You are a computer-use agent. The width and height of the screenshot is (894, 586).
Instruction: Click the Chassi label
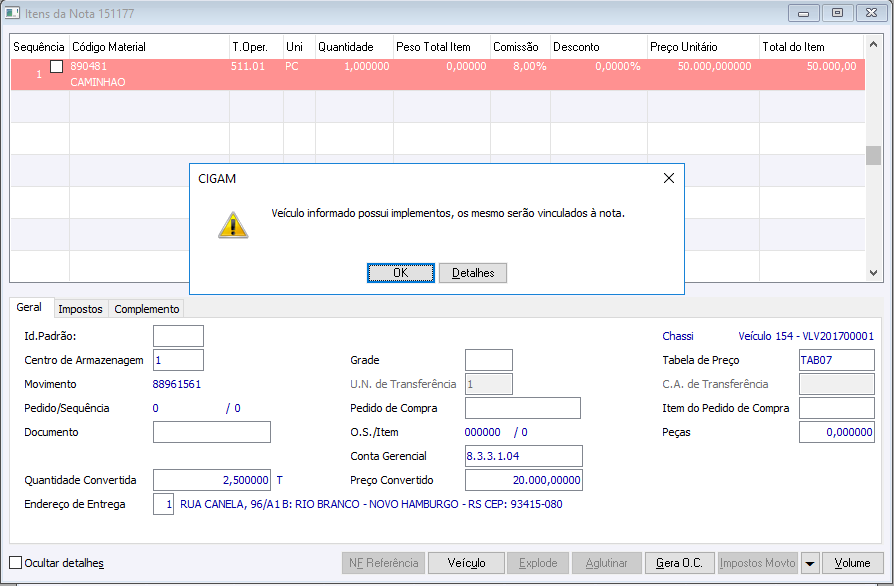pos(678,336)
